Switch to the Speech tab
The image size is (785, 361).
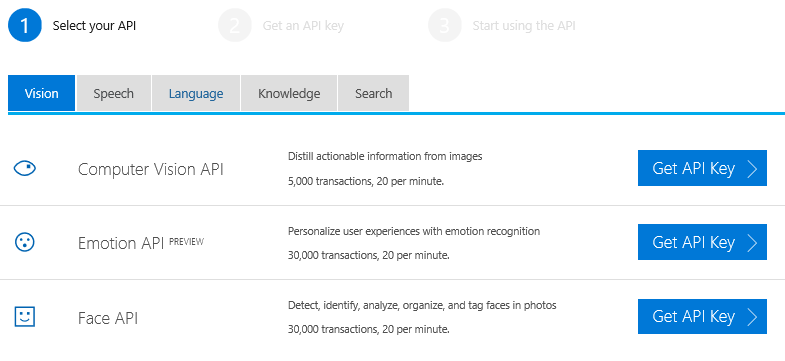tap(114, 93)
